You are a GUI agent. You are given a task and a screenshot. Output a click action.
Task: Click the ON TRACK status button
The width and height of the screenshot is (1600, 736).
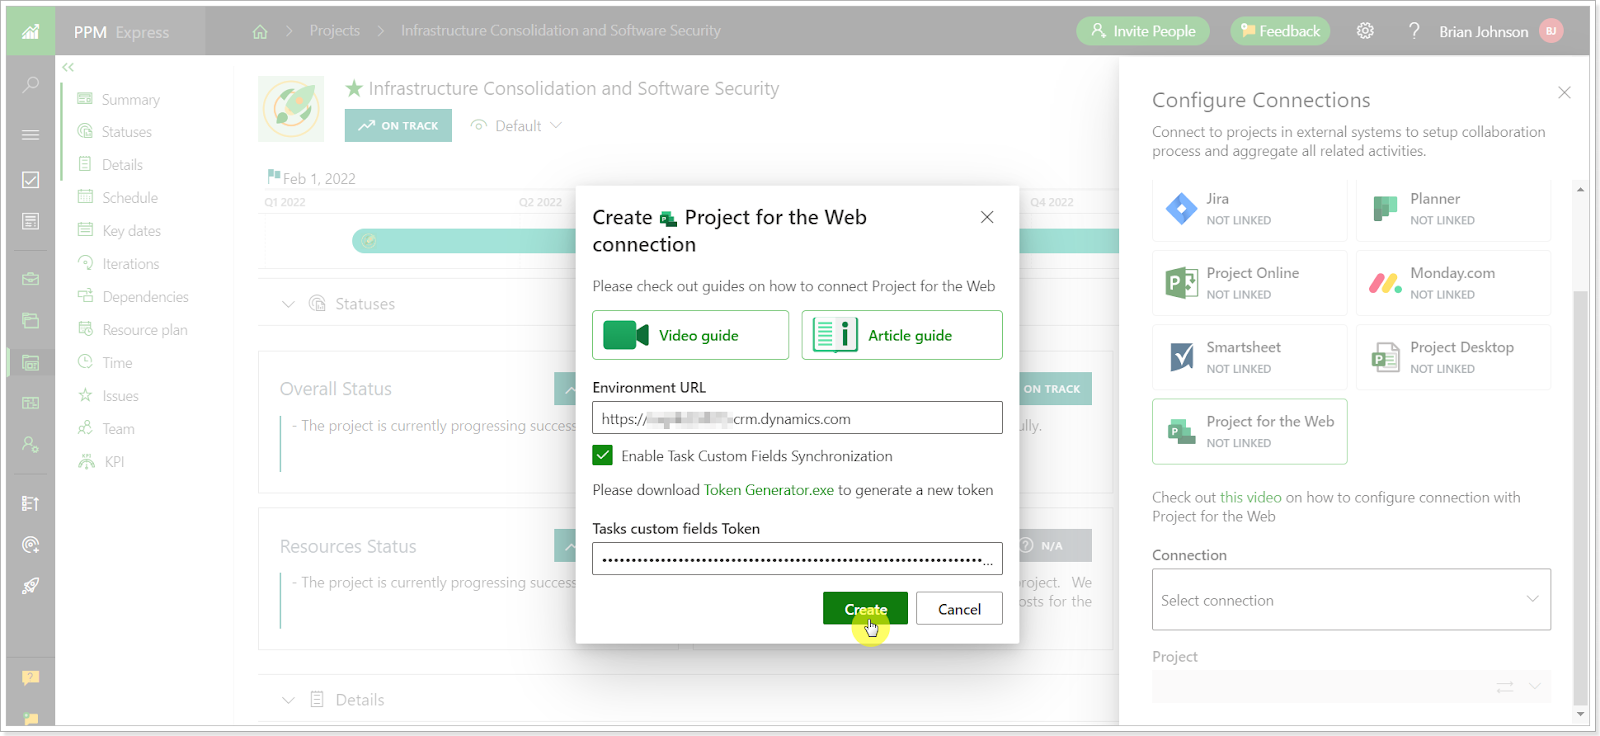(x=398, y=126)
